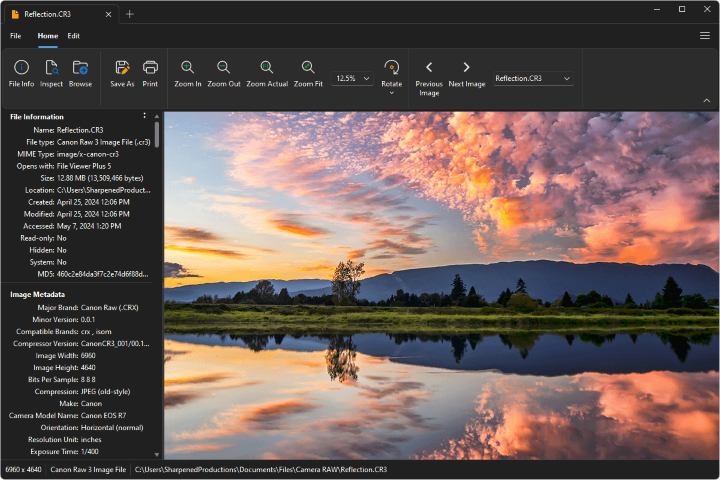Open the Browse folder icon

pos(80,68)
